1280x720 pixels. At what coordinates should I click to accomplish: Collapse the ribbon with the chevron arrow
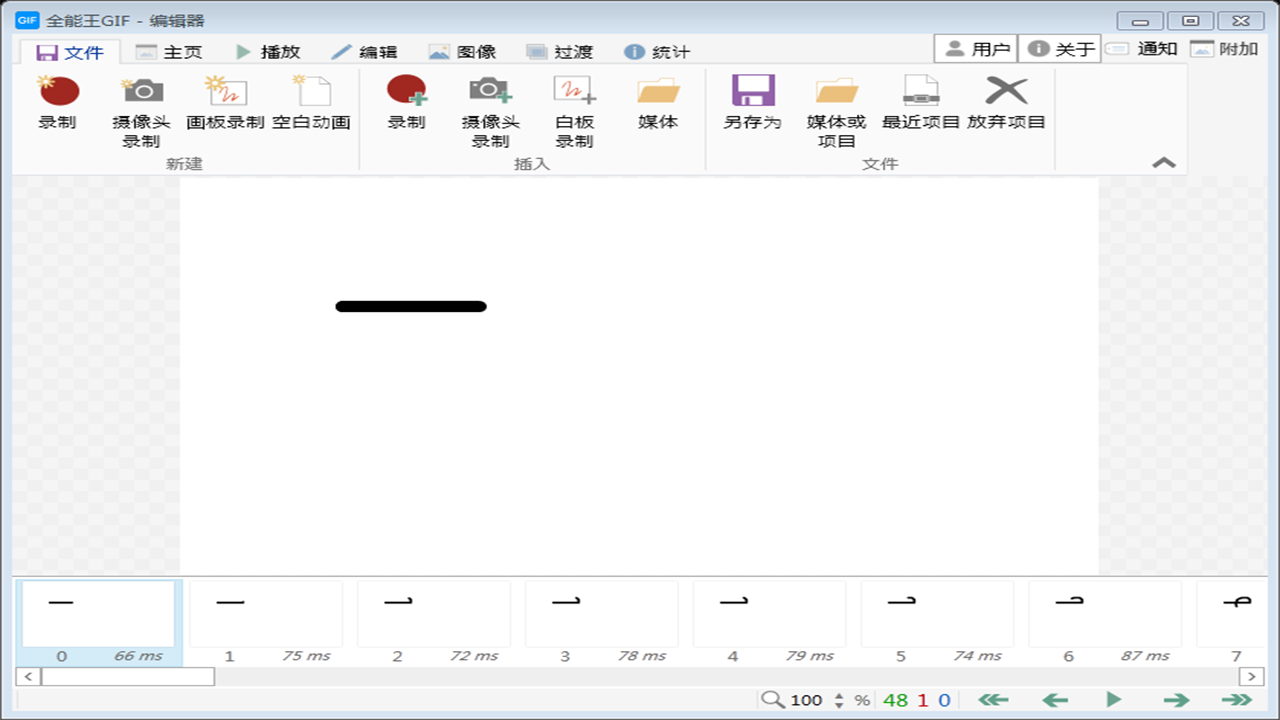(1163, 161)
